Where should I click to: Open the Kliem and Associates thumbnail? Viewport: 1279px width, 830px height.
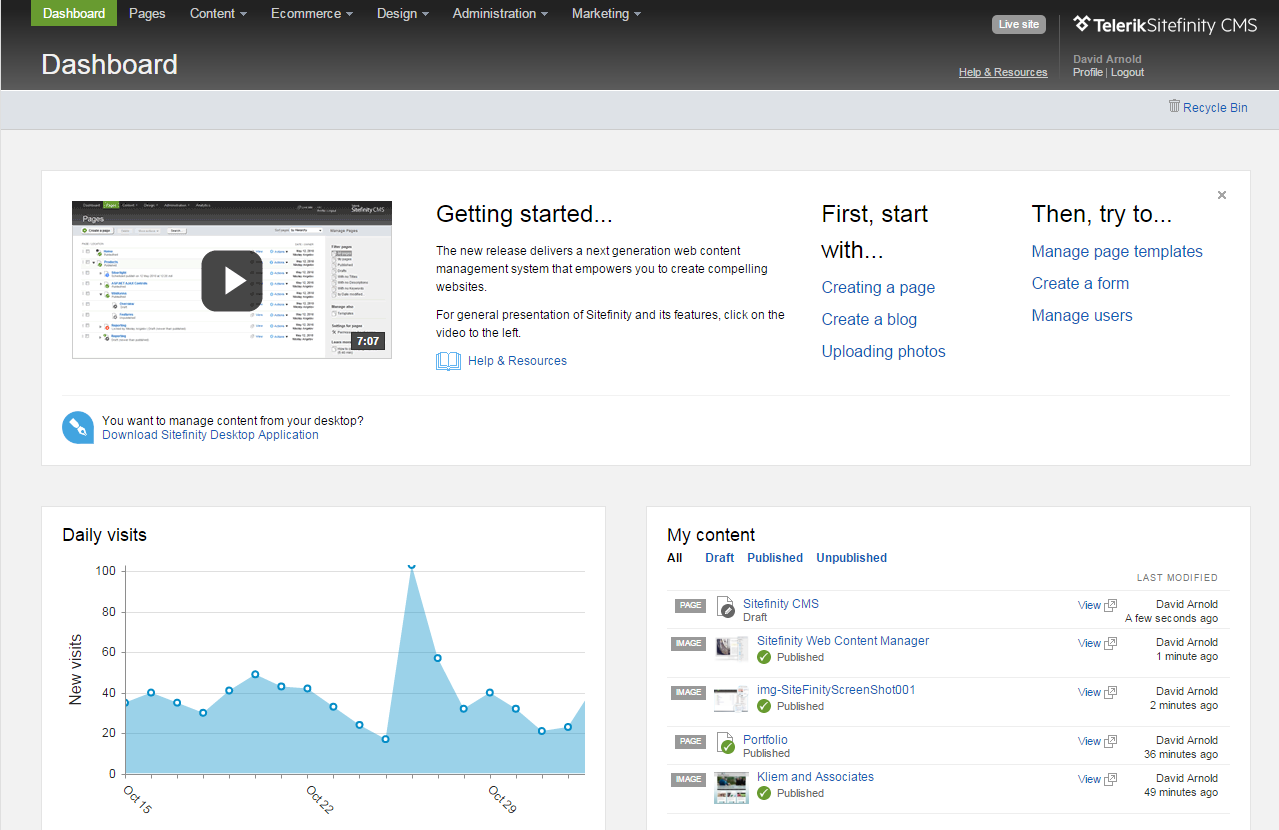(731, 788)
